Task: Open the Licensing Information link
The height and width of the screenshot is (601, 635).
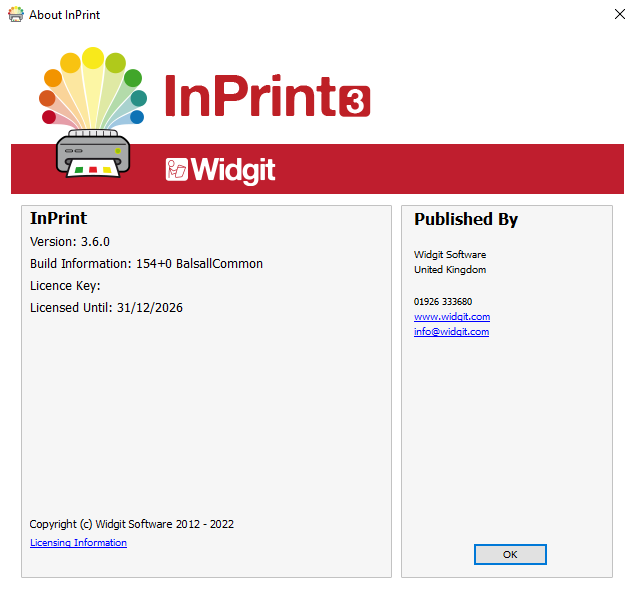Action: click(x=78, y=542)
